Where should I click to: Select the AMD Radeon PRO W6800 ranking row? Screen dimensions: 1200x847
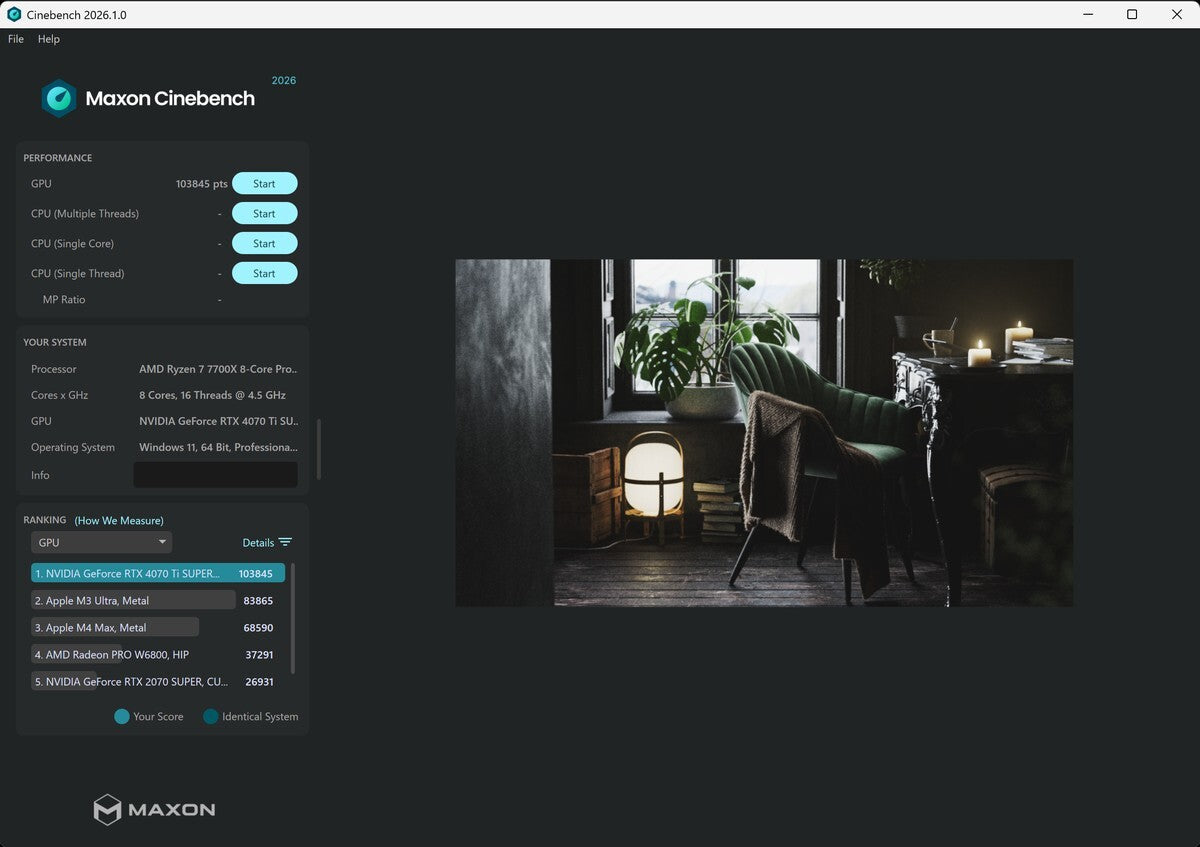coord(158,654)
